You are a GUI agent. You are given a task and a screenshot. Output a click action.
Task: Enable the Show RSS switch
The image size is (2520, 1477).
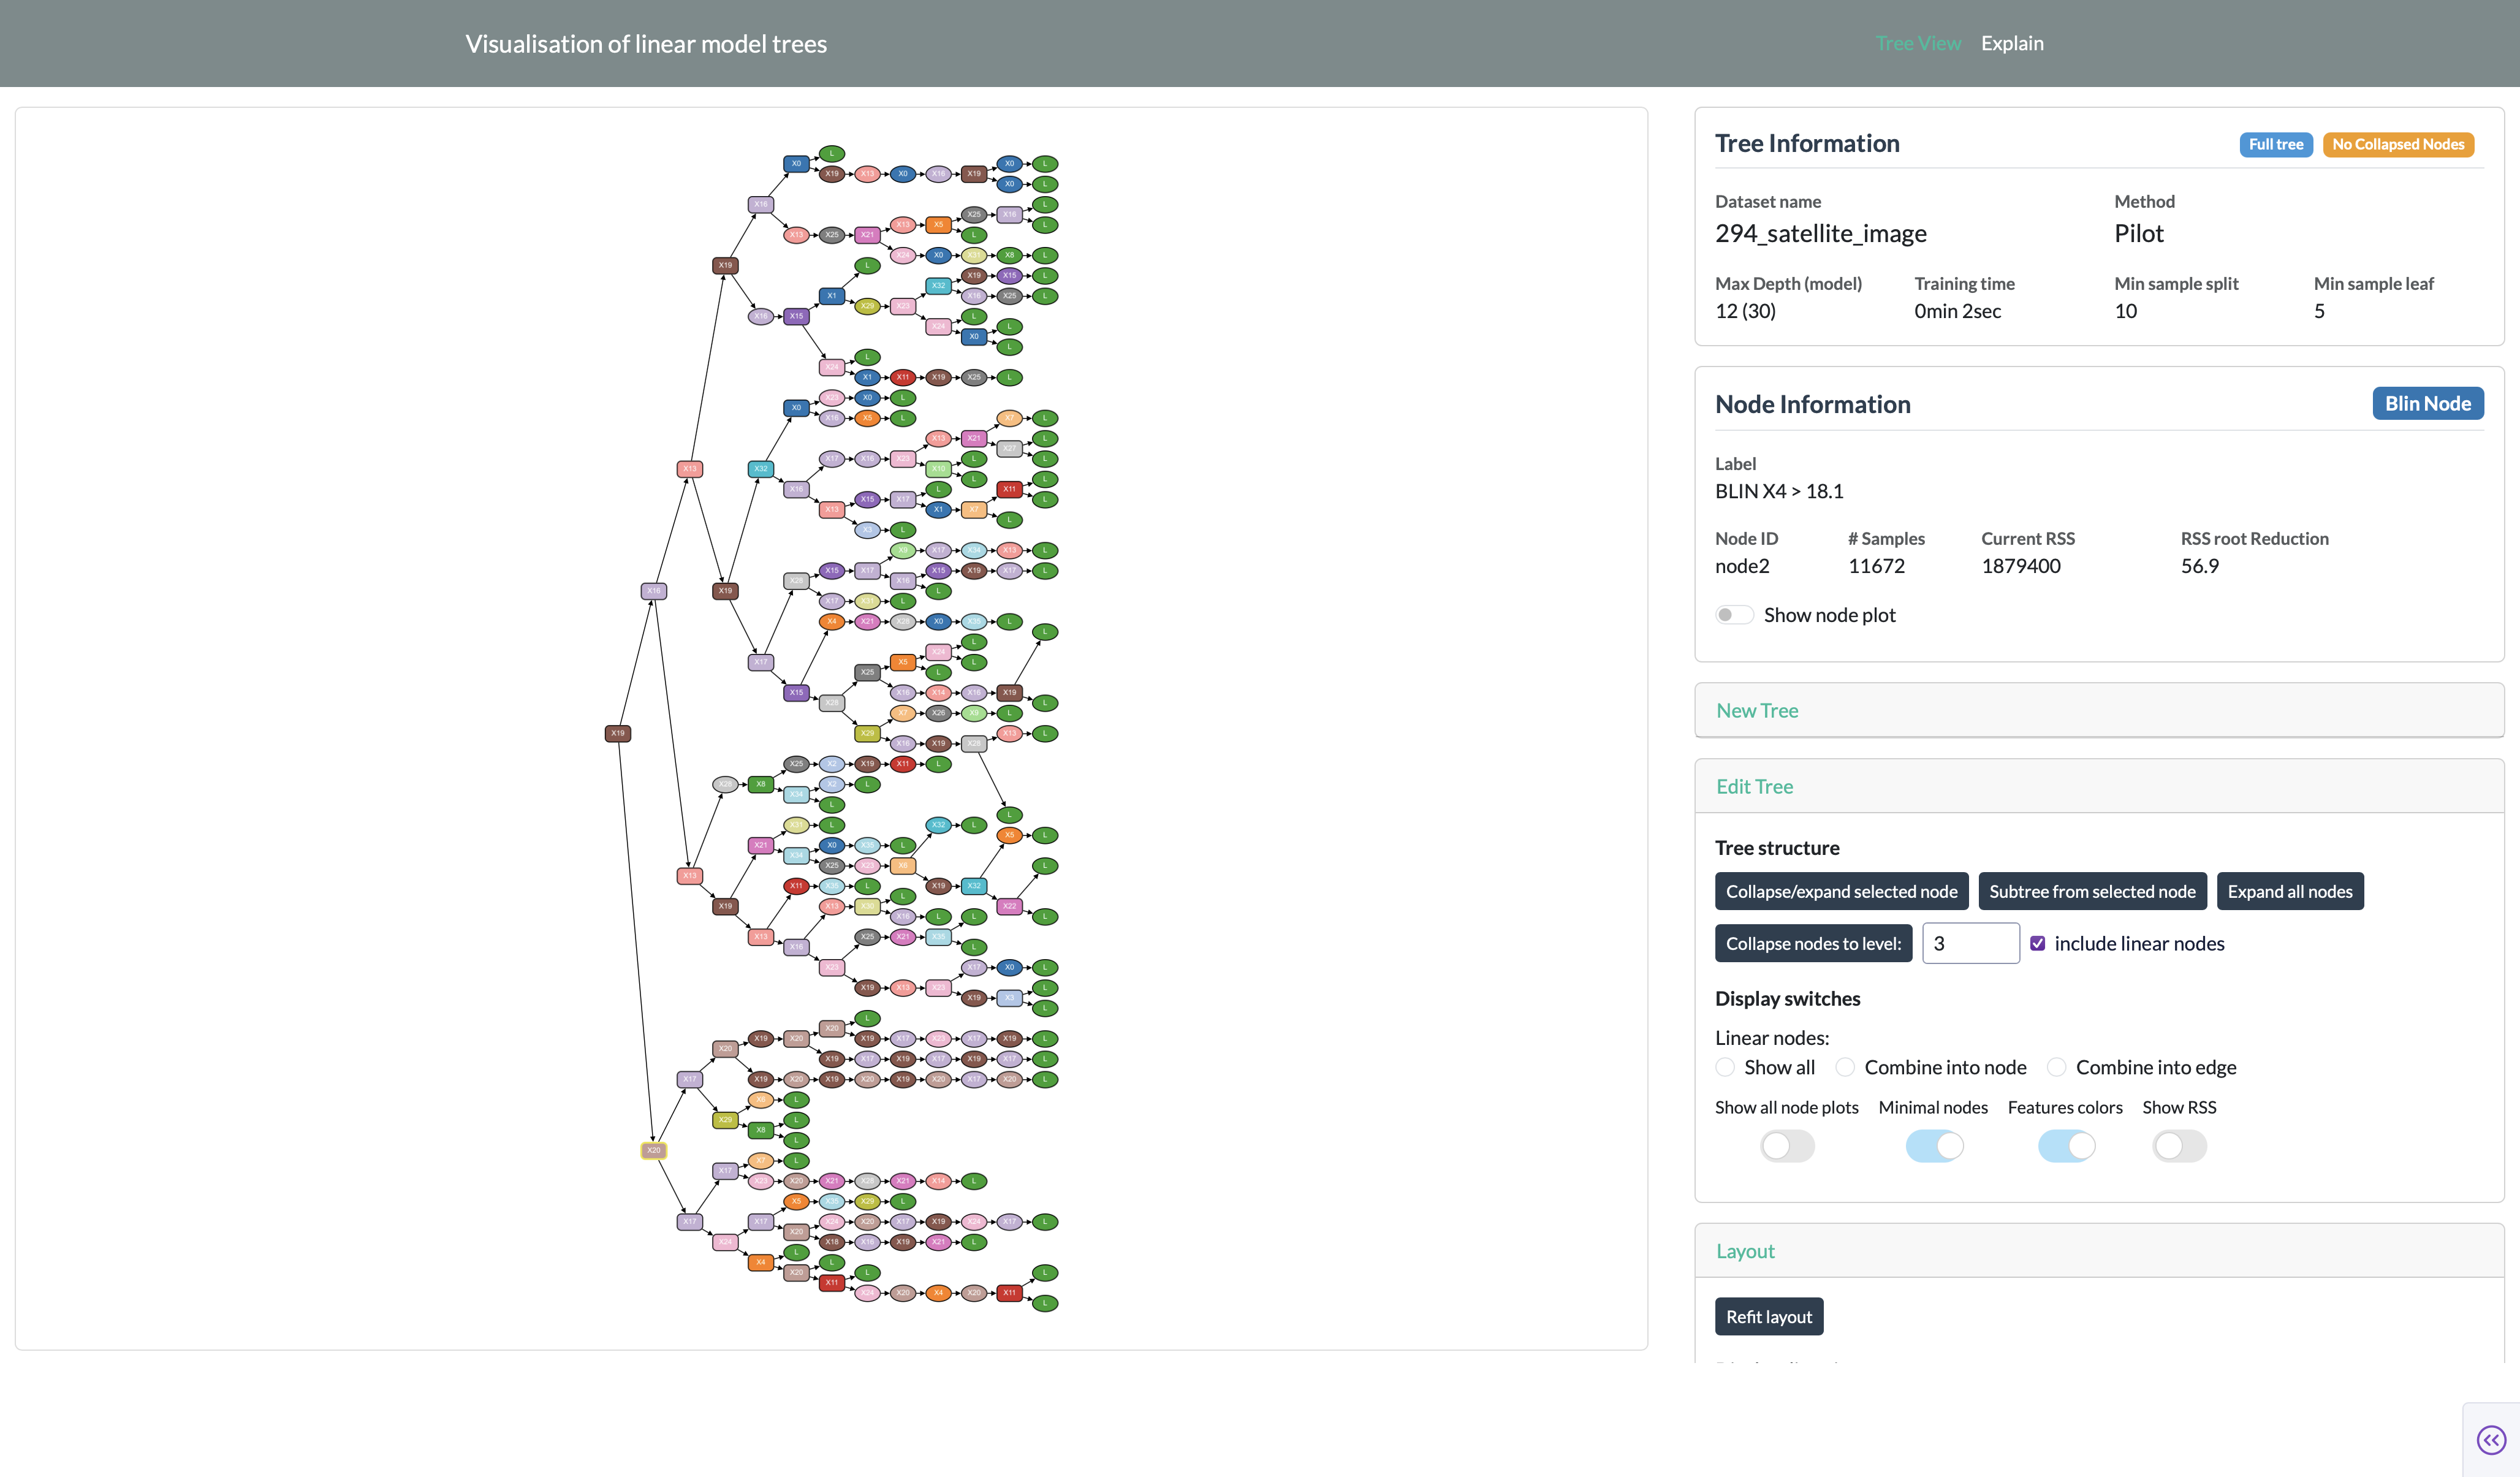pyautogui.click(x=2179, y=1146)
